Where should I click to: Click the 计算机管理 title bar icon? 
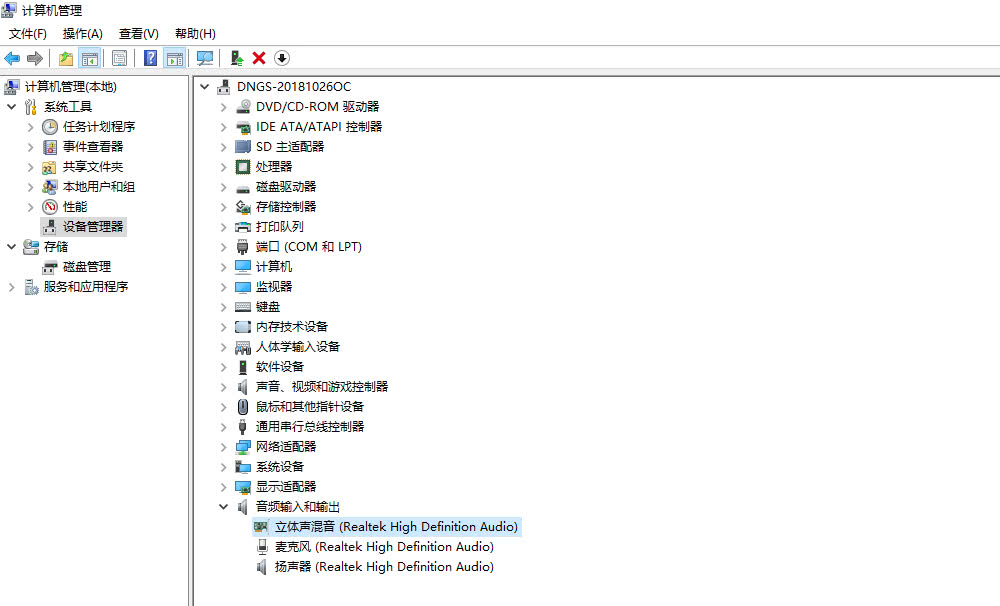pos(9,10)
